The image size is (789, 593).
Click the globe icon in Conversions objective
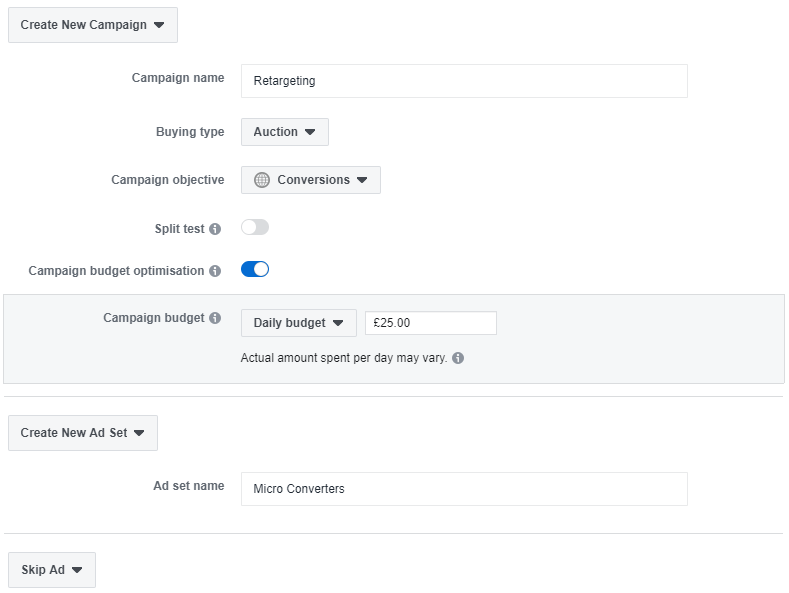pyautogui.click(x=262, y=180)
